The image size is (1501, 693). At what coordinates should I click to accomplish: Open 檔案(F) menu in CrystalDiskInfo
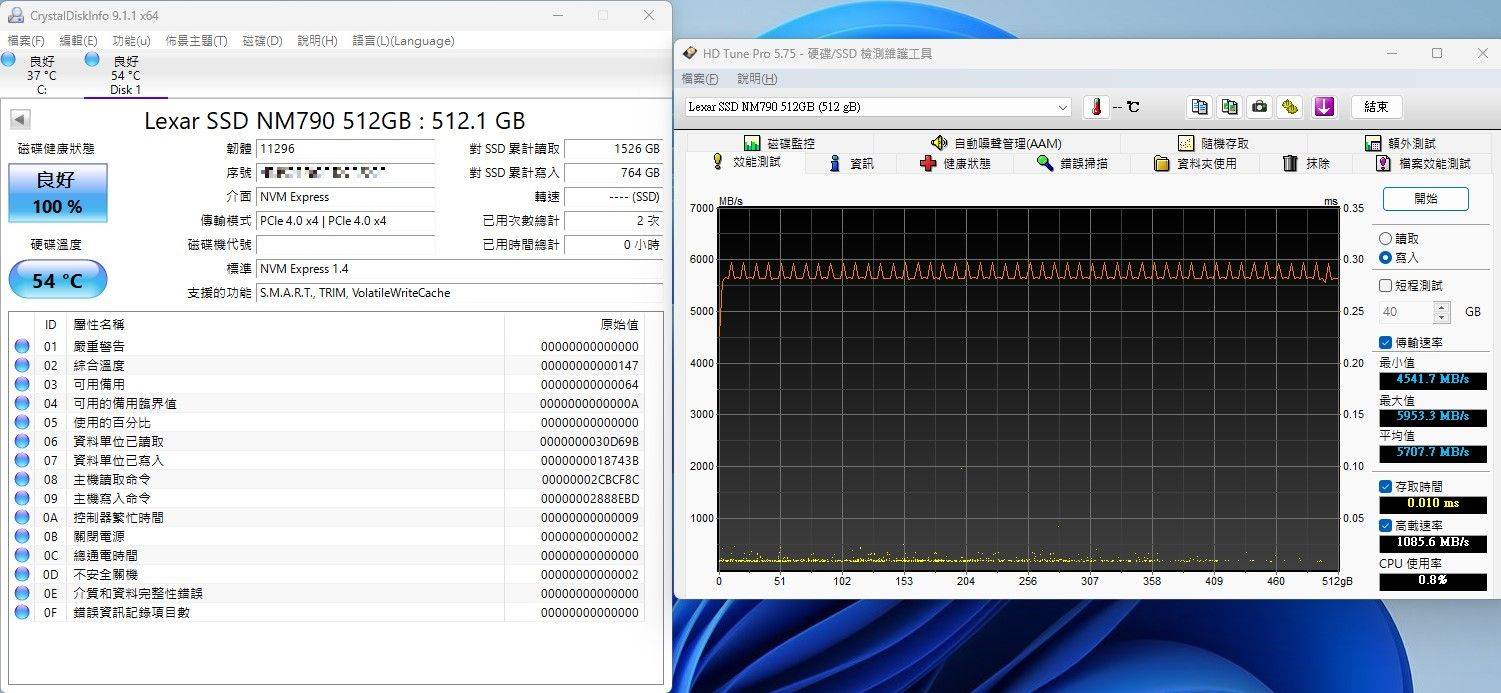coord(26,41)
